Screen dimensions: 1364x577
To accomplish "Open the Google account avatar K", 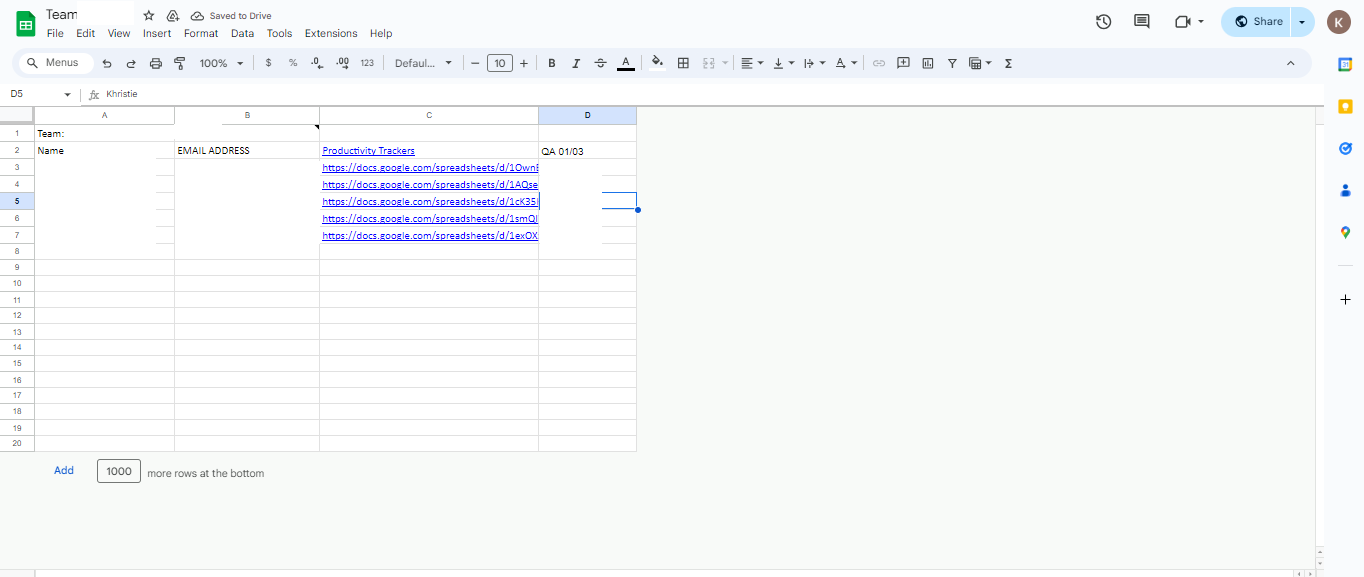I will pos(1339,21).
